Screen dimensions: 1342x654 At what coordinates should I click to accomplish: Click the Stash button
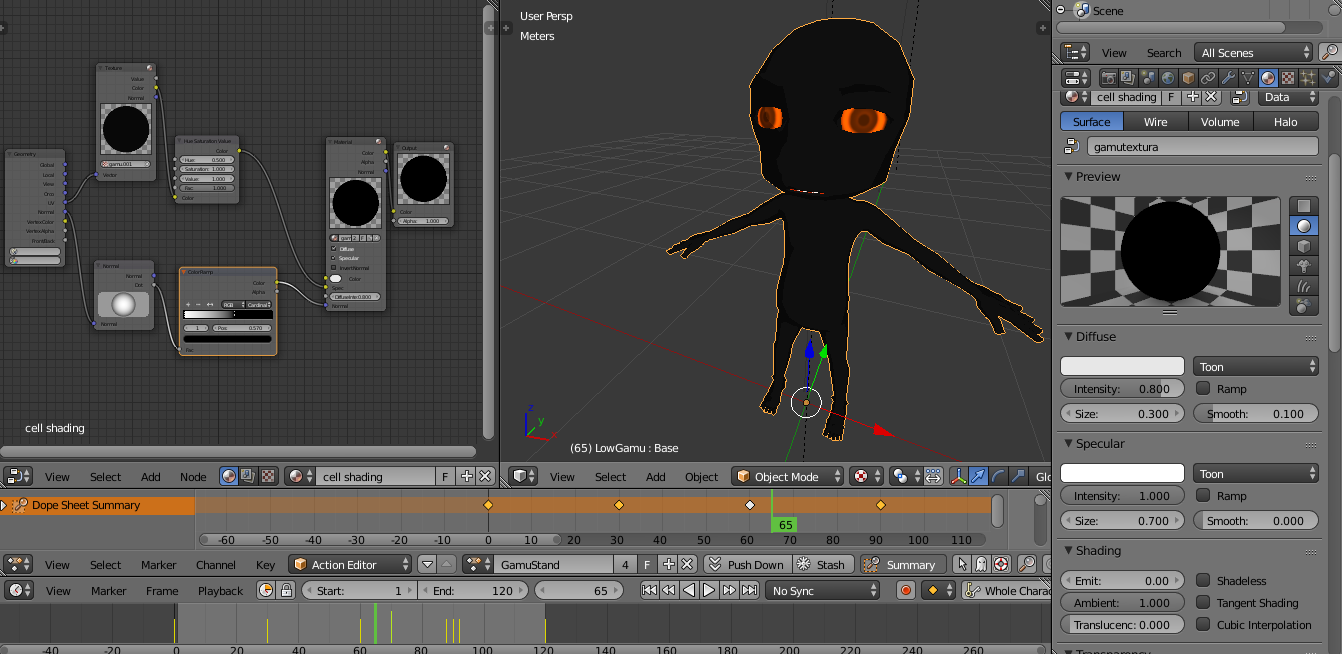[x=821, y=565]
